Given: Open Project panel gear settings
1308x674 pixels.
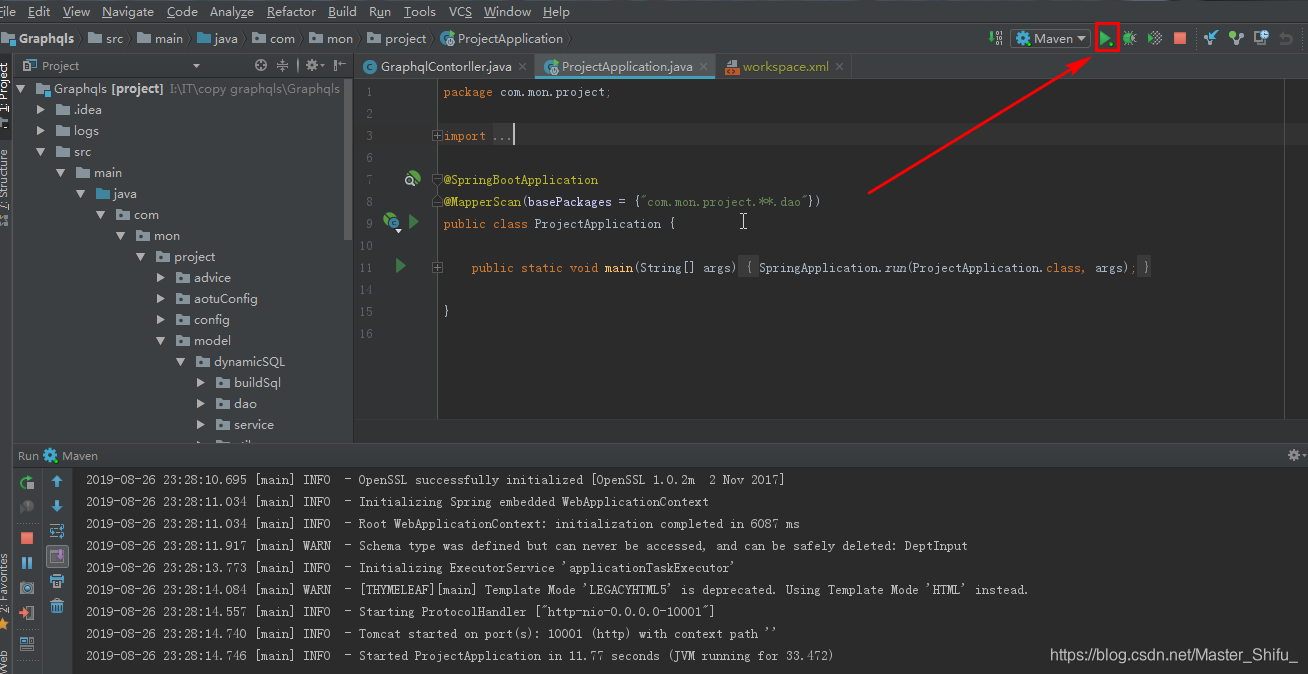Looking at the screenshot, I should pyautogui.click(x=313, y=65).
